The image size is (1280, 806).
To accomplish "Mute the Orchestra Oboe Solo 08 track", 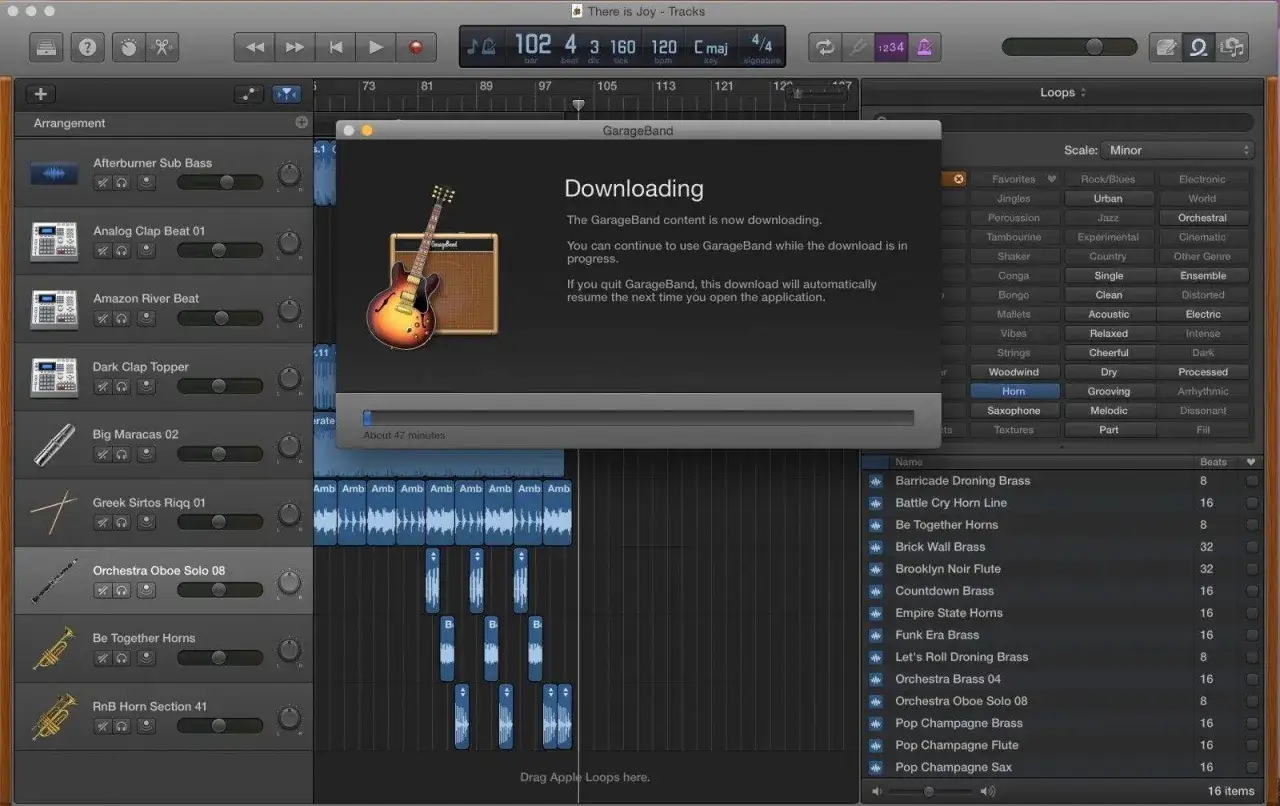I will tap(102, 590).
